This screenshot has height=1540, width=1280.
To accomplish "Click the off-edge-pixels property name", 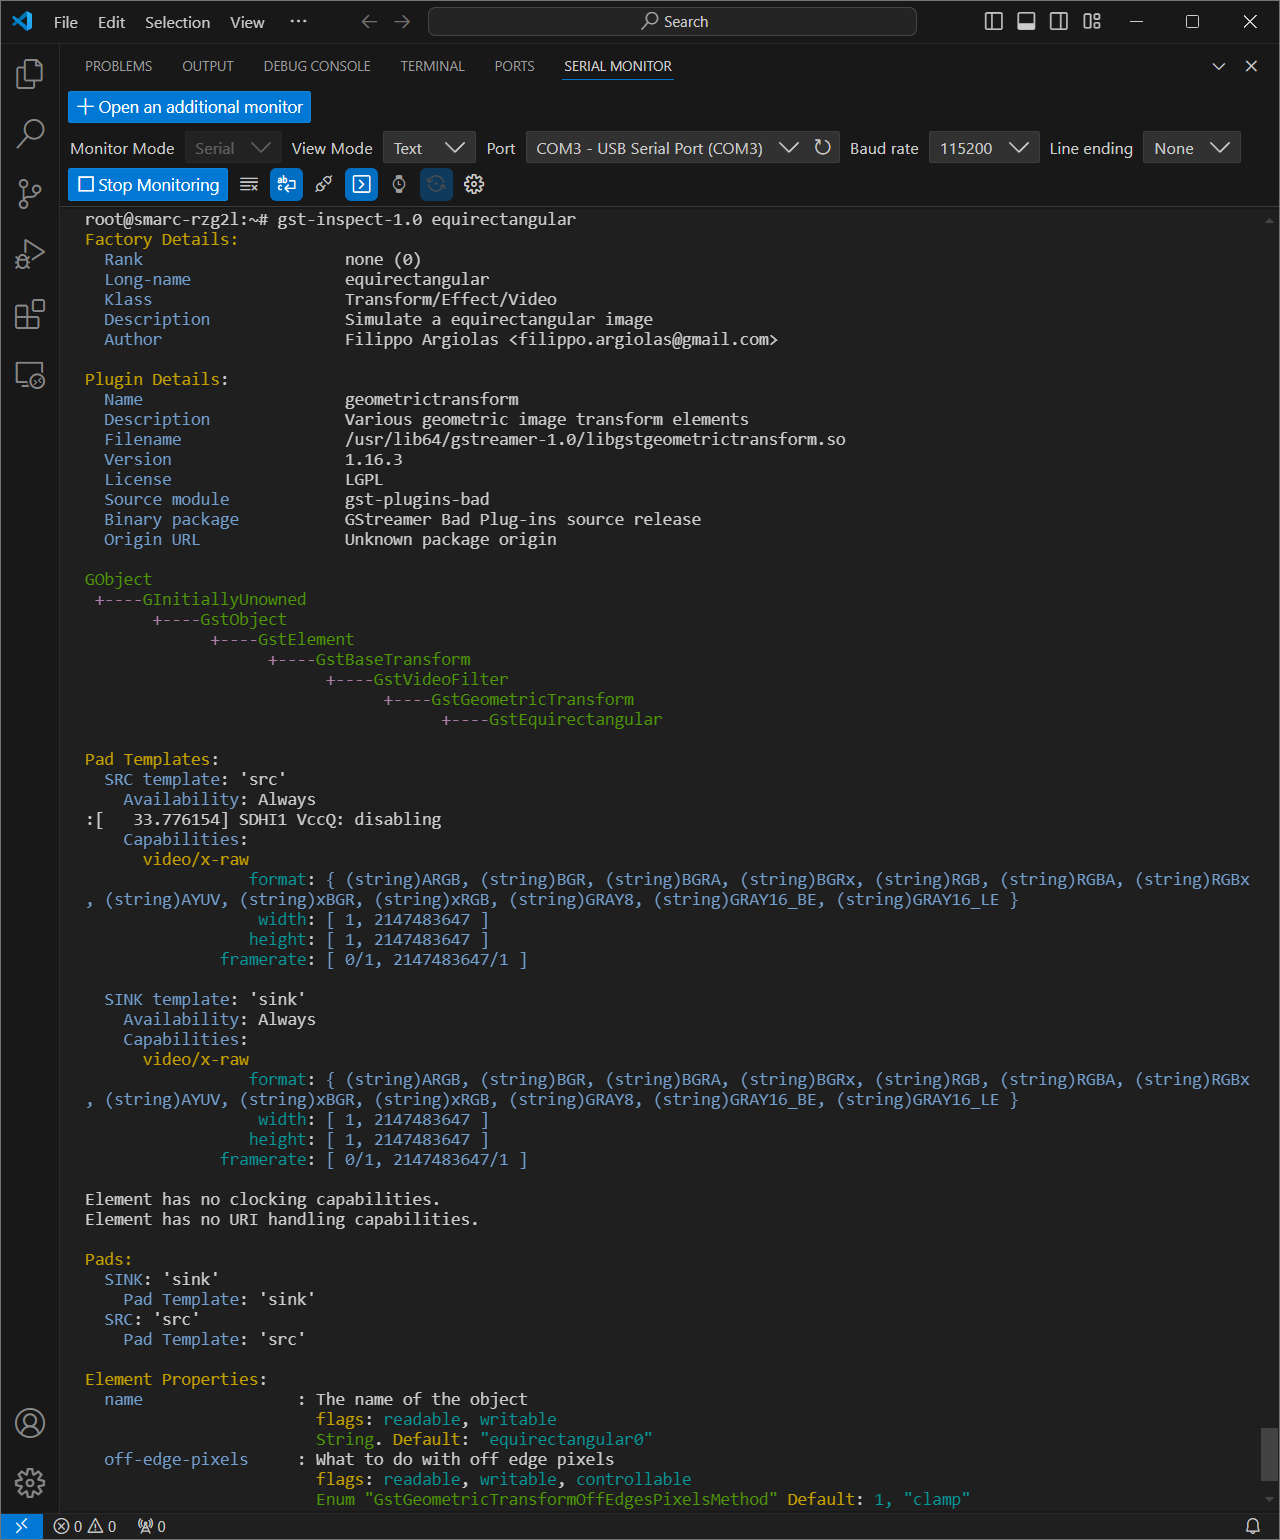I will (x=176, y=1459).
